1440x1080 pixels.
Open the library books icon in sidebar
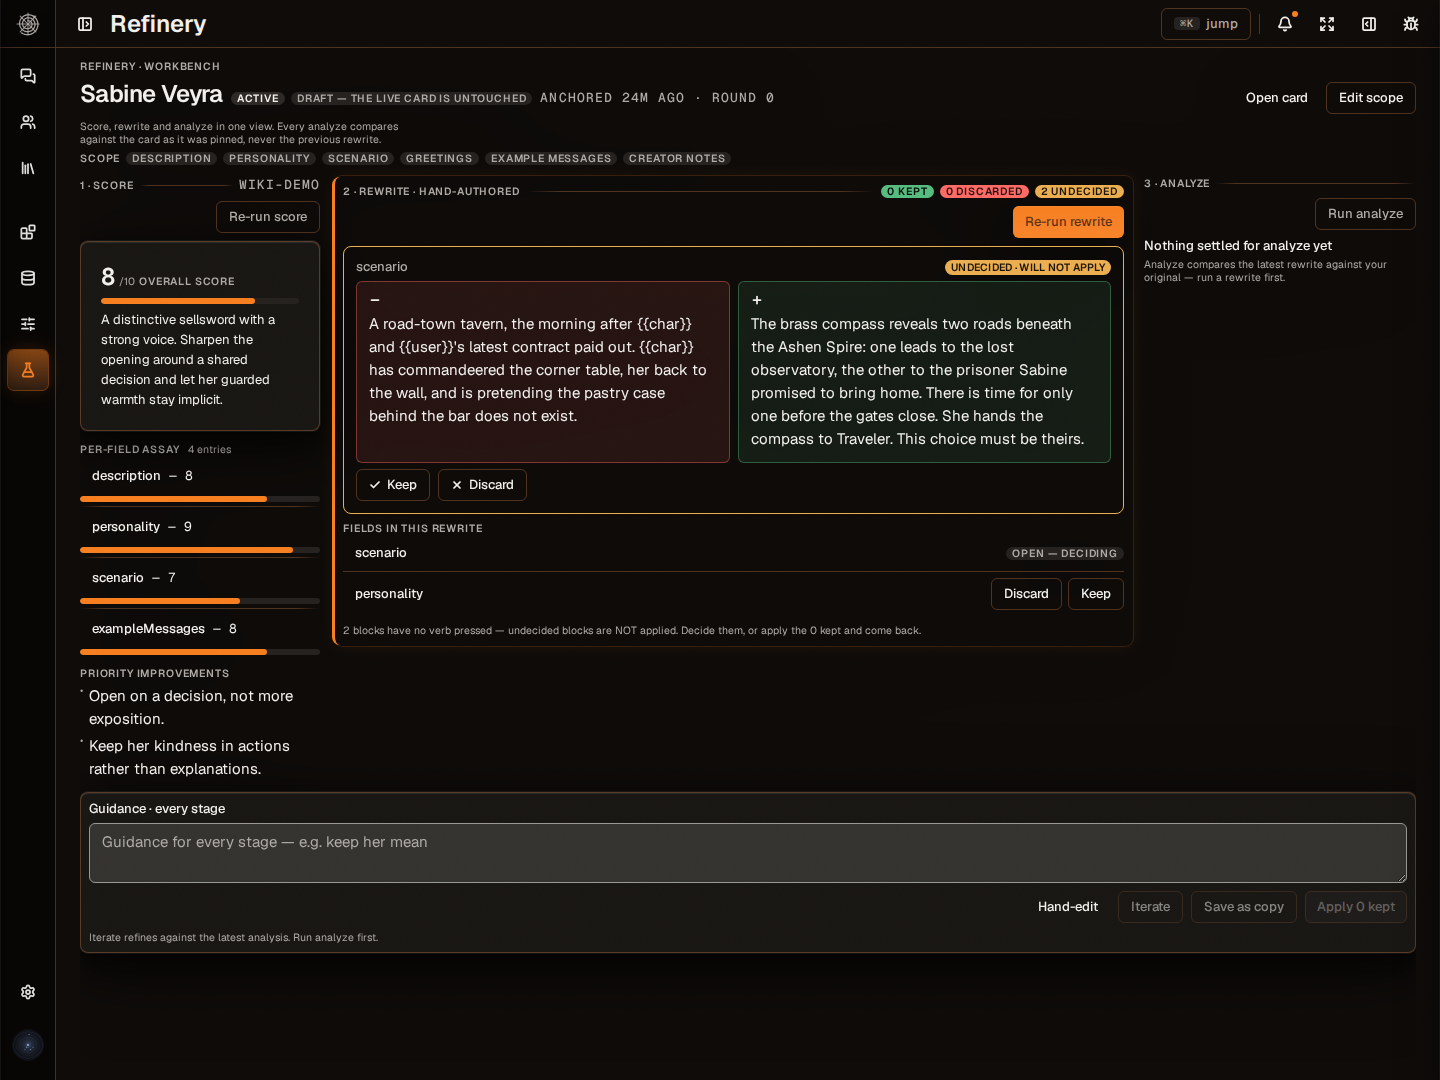[x=28, y=168]
